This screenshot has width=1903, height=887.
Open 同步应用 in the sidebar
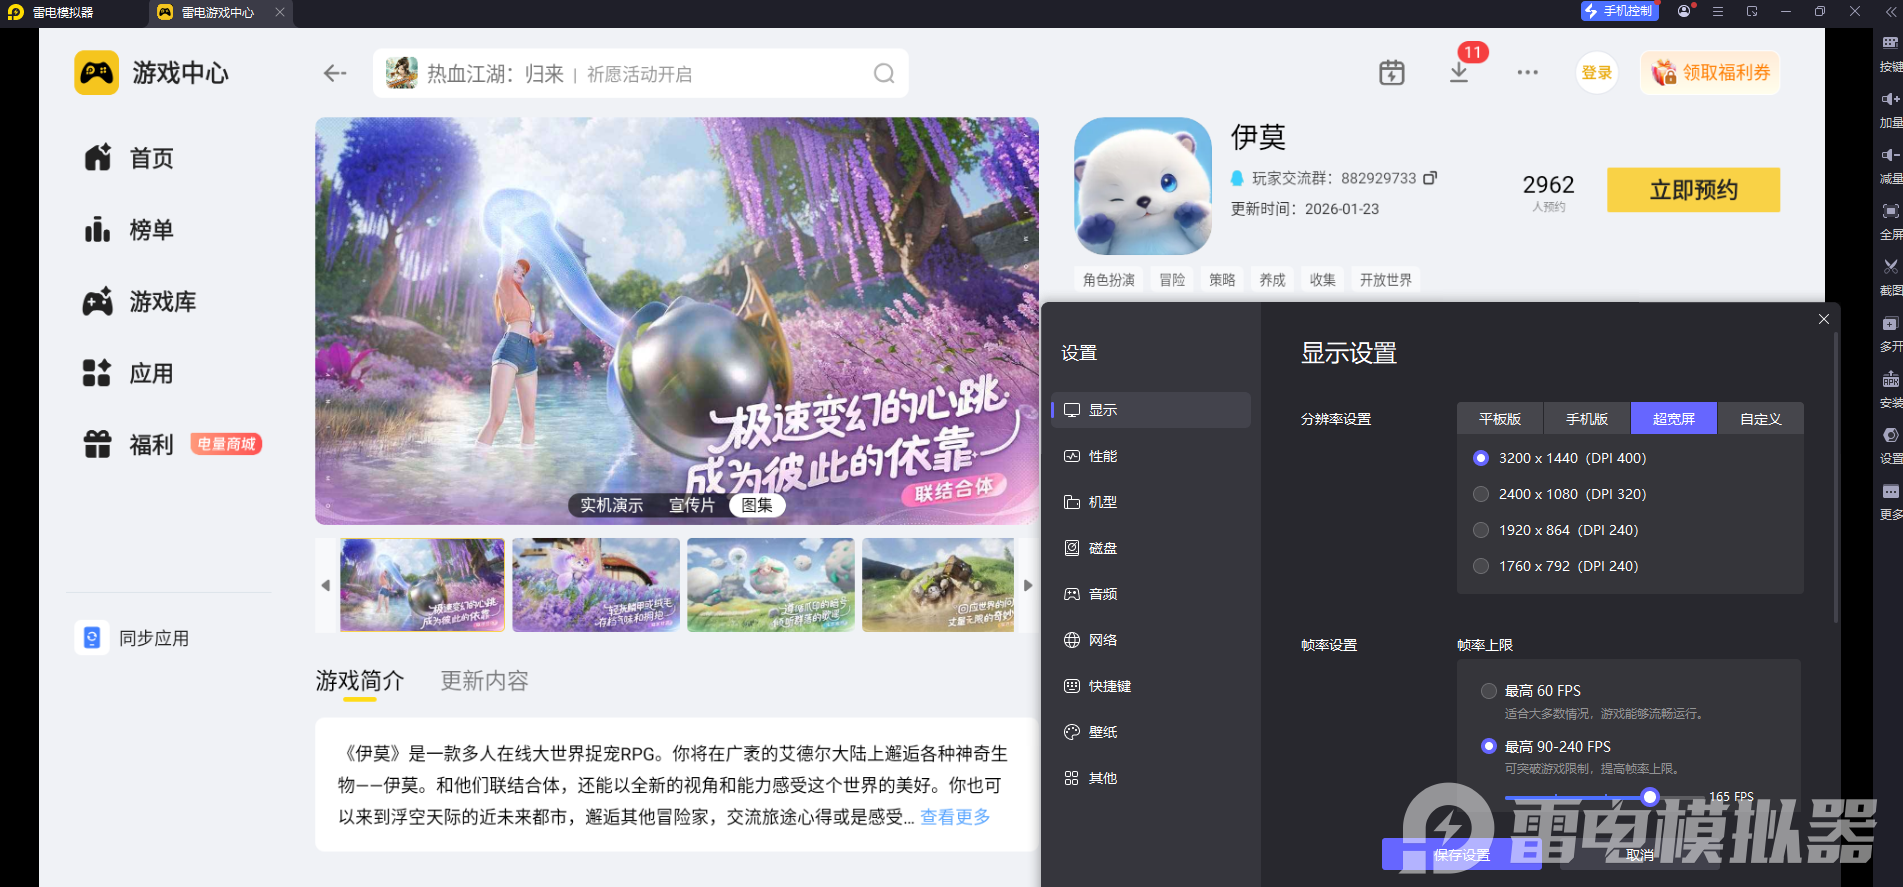coord(132,638)
